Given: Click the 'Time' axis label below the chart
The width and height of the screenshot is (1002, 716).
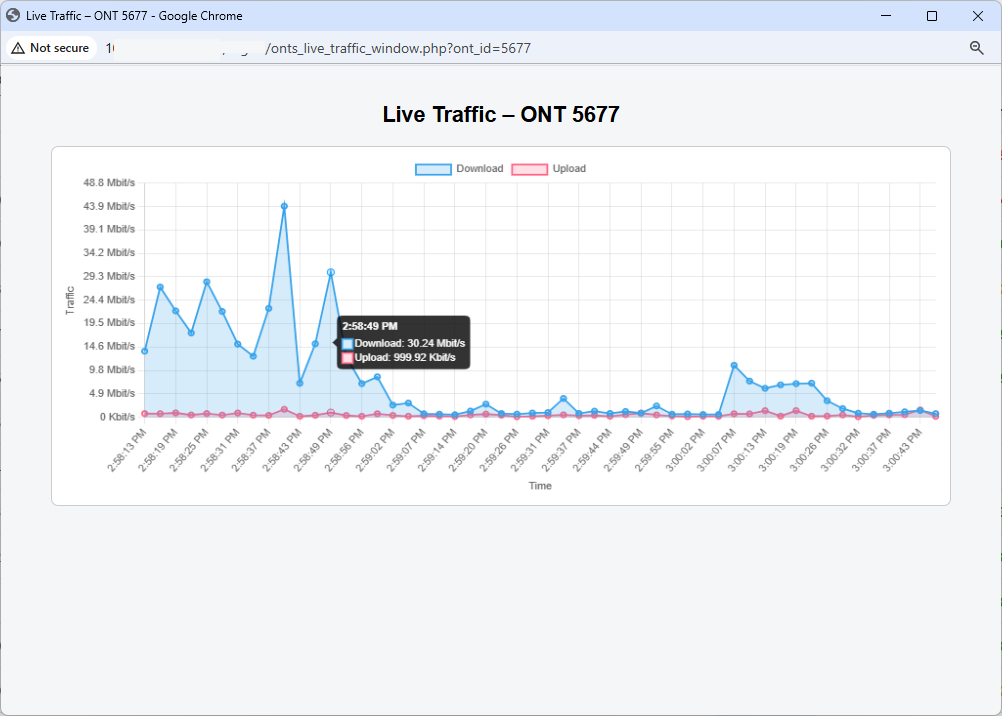Looking at the screenshot, I should (x=539, y=485).
